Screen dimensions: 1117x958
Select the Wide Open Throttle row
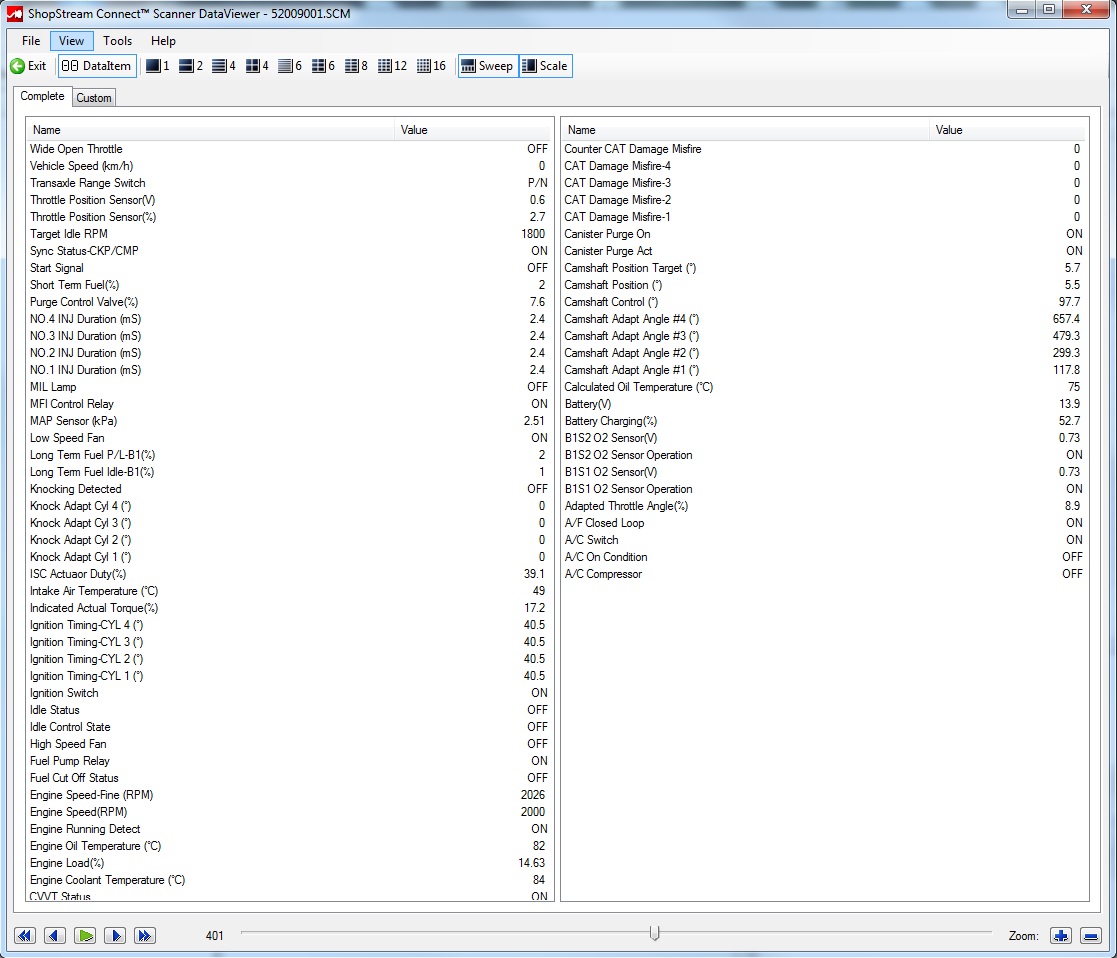point(289,149)
